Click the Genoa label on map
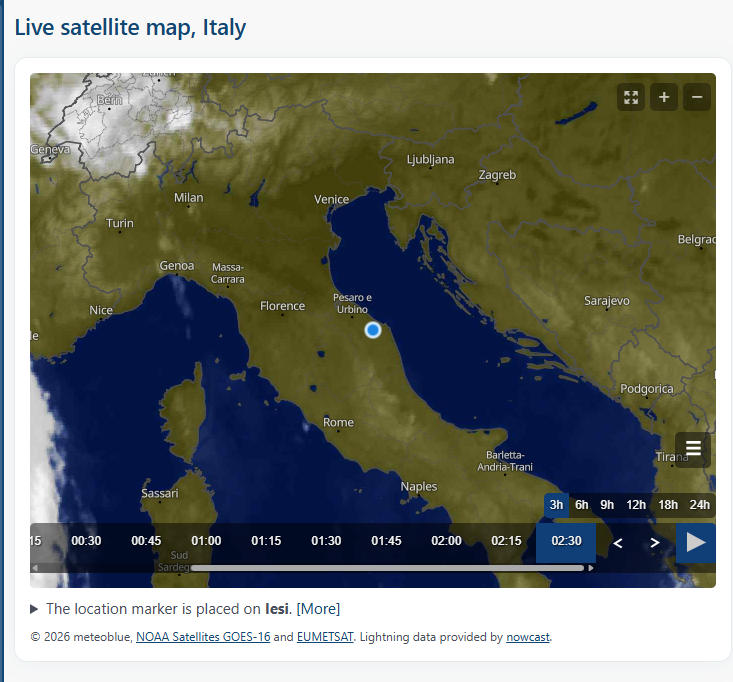 tap(177, 266)
